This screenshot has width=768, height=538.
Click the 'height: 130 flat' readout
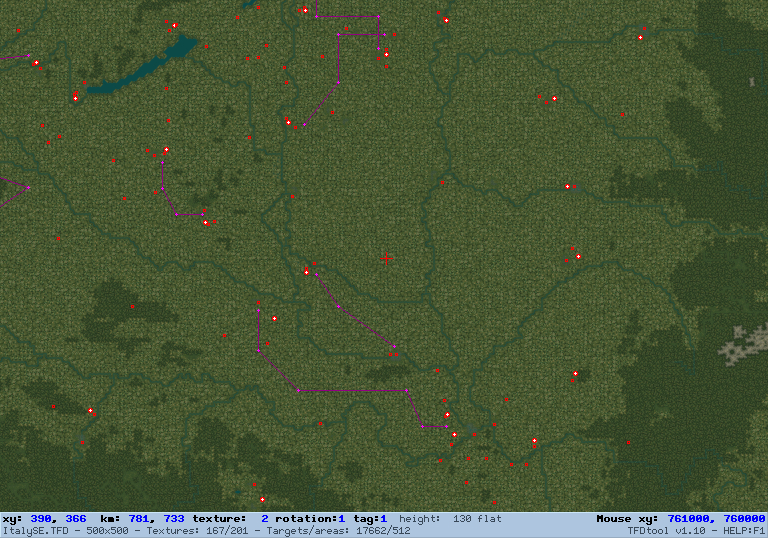pos(450,518)
